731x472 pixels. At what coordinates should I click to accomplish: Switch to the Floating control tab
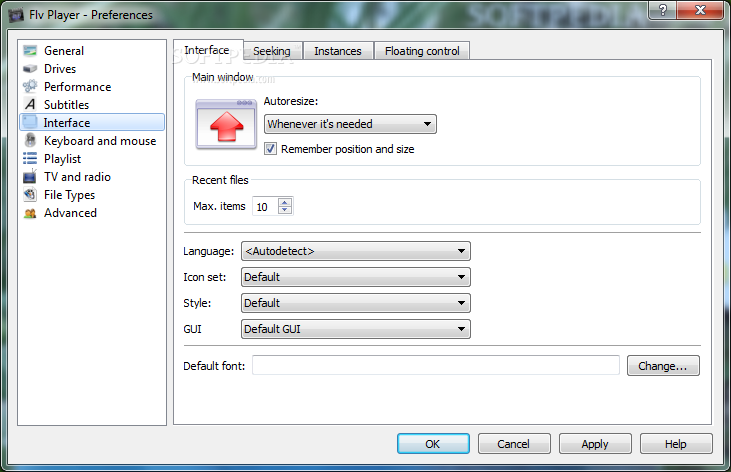(422, 51)
